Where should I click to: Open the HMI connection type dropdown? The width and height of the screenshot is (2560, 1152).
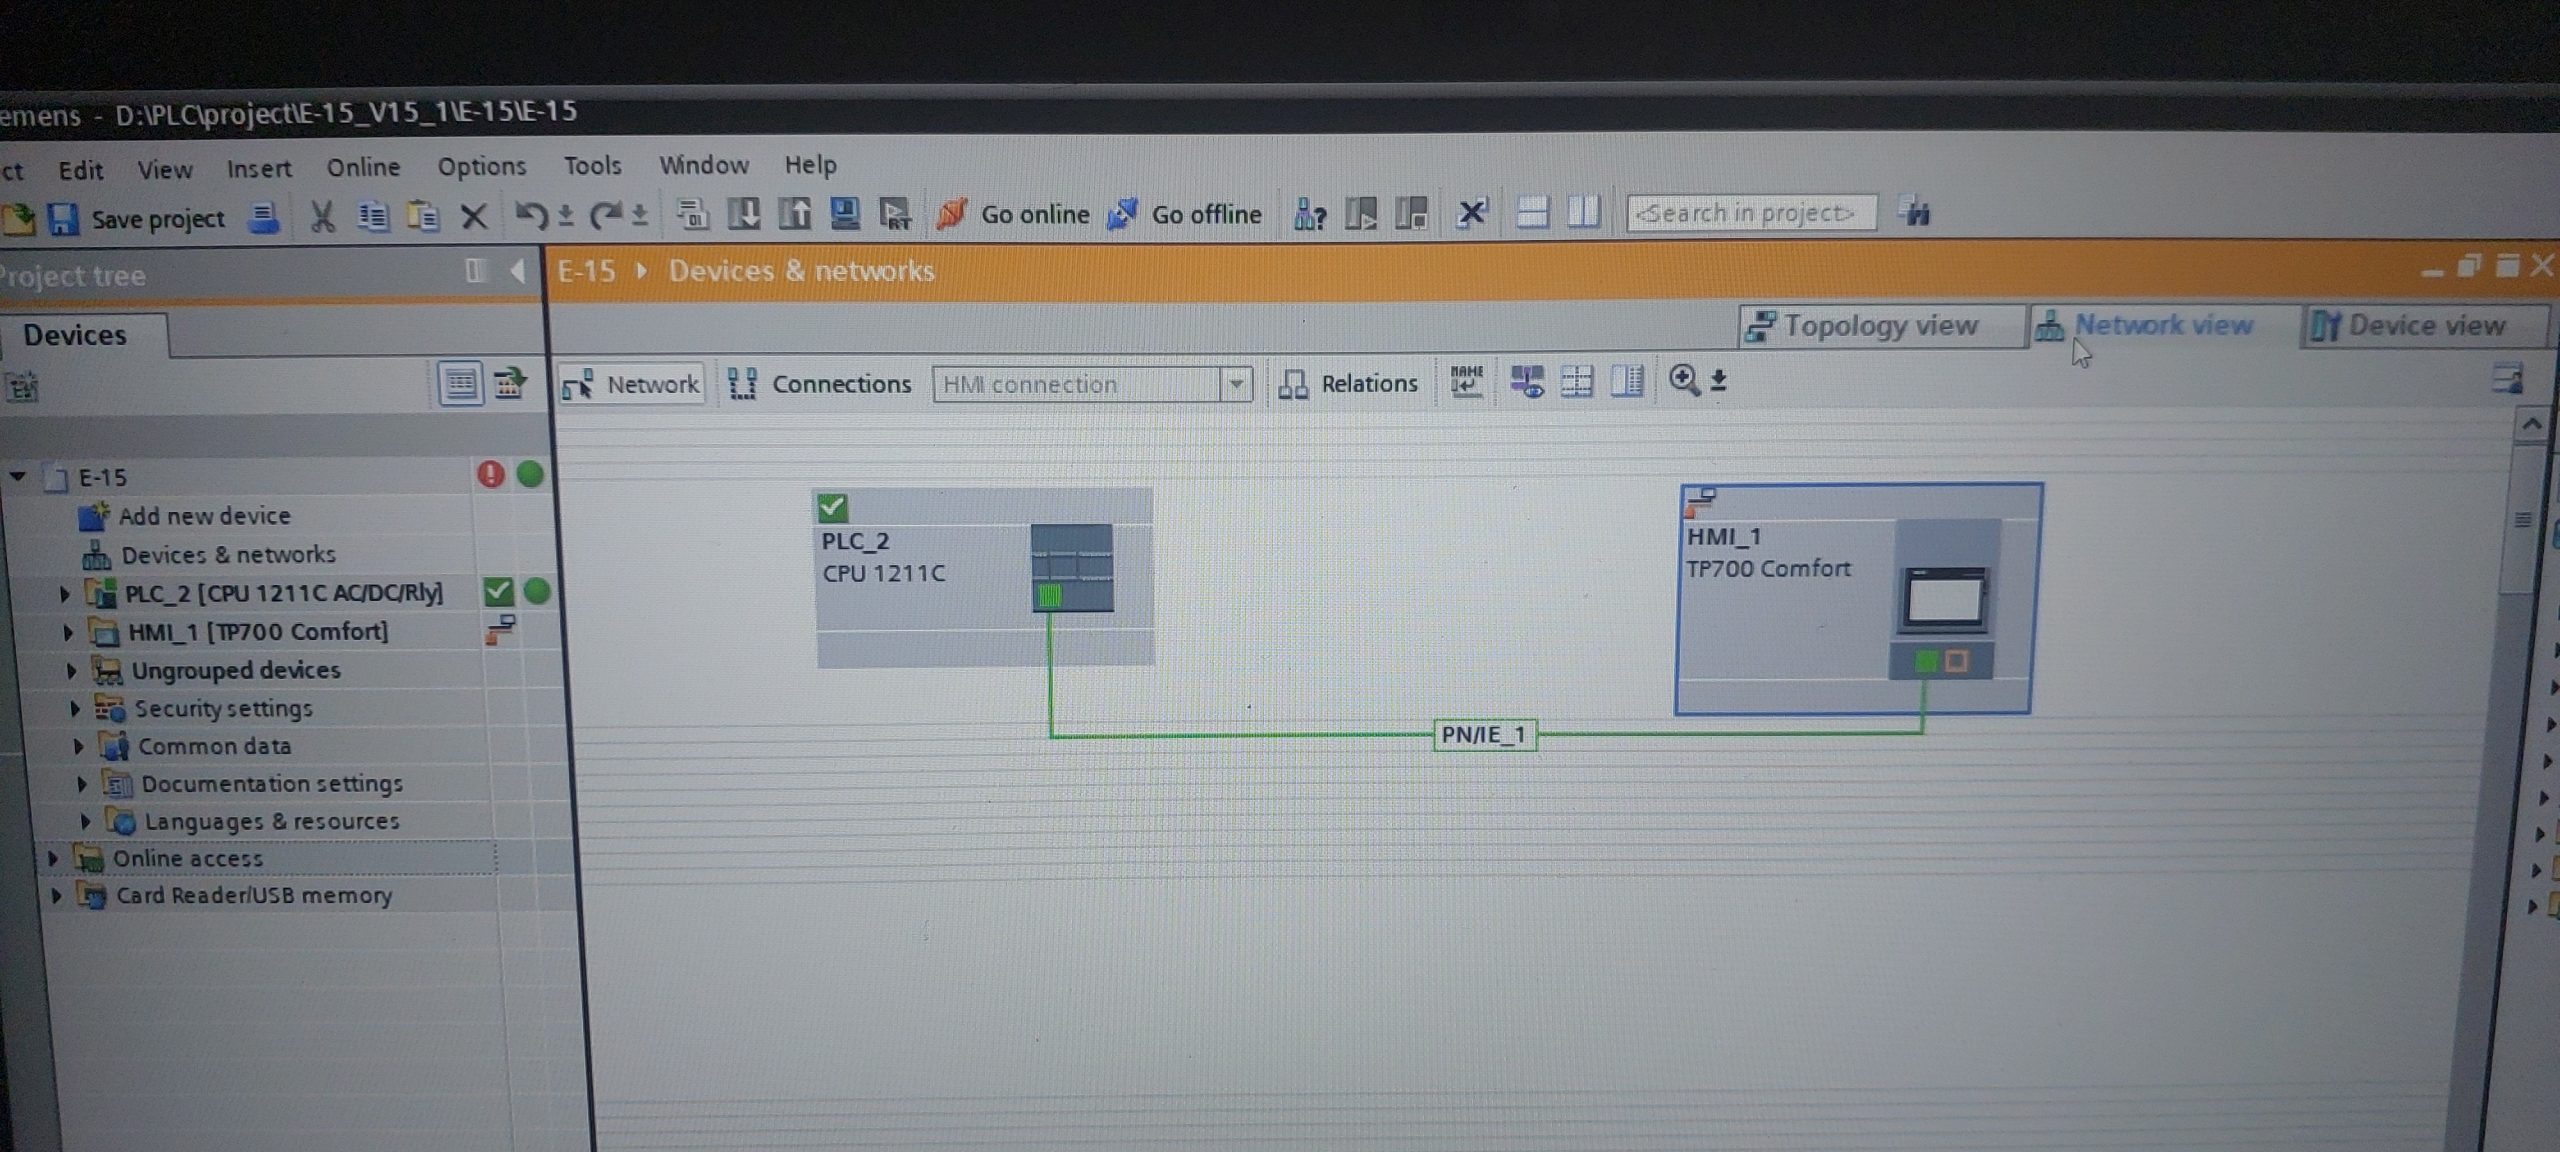click(1237, 384)
